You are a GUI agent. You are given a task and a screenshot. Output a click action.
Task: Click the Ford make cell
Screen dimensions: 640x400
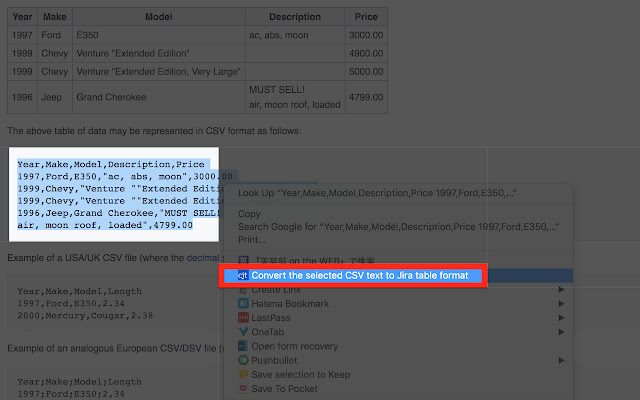click(55, 35)
